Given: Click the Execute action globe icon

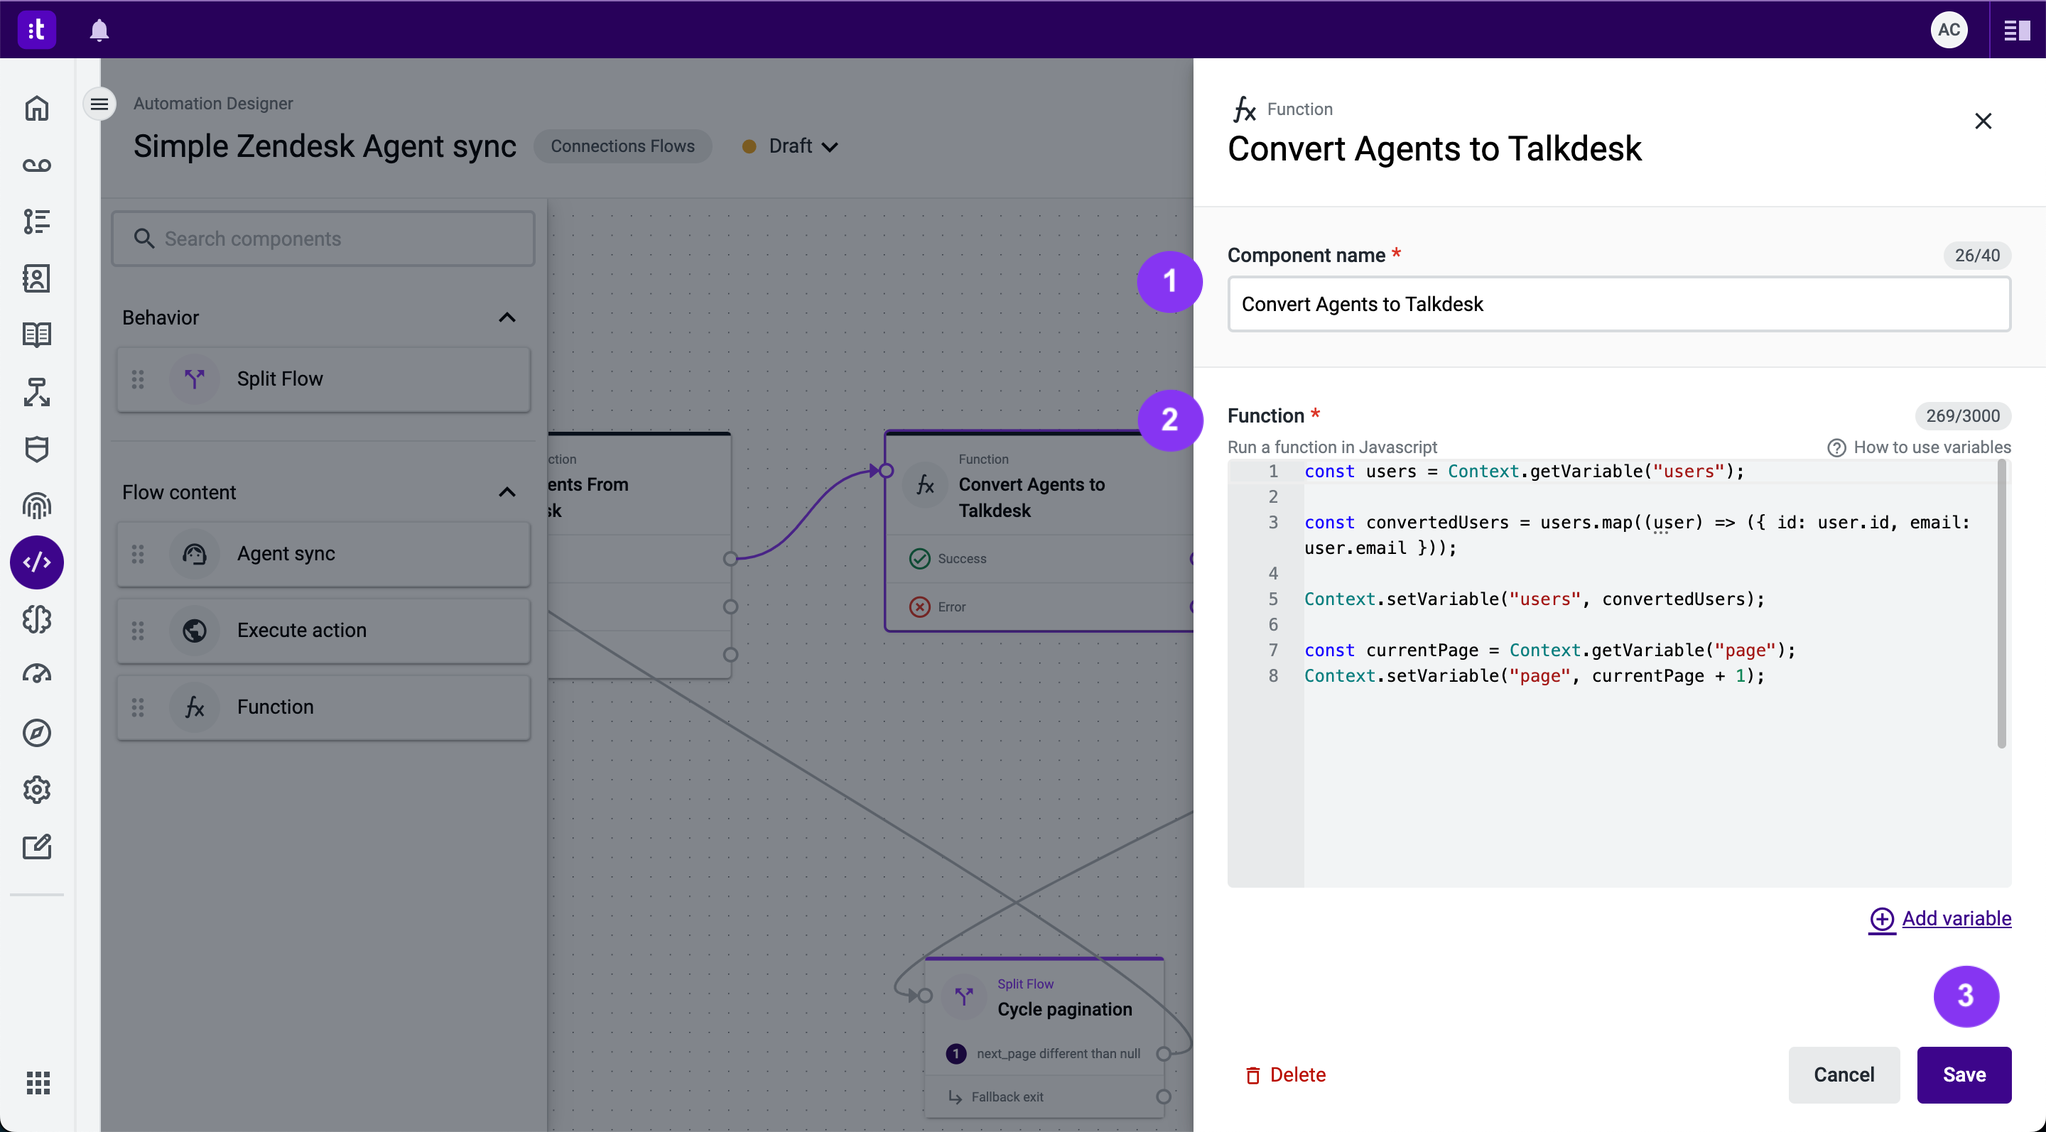Looking at the screenshot, I should coord(195,630).
